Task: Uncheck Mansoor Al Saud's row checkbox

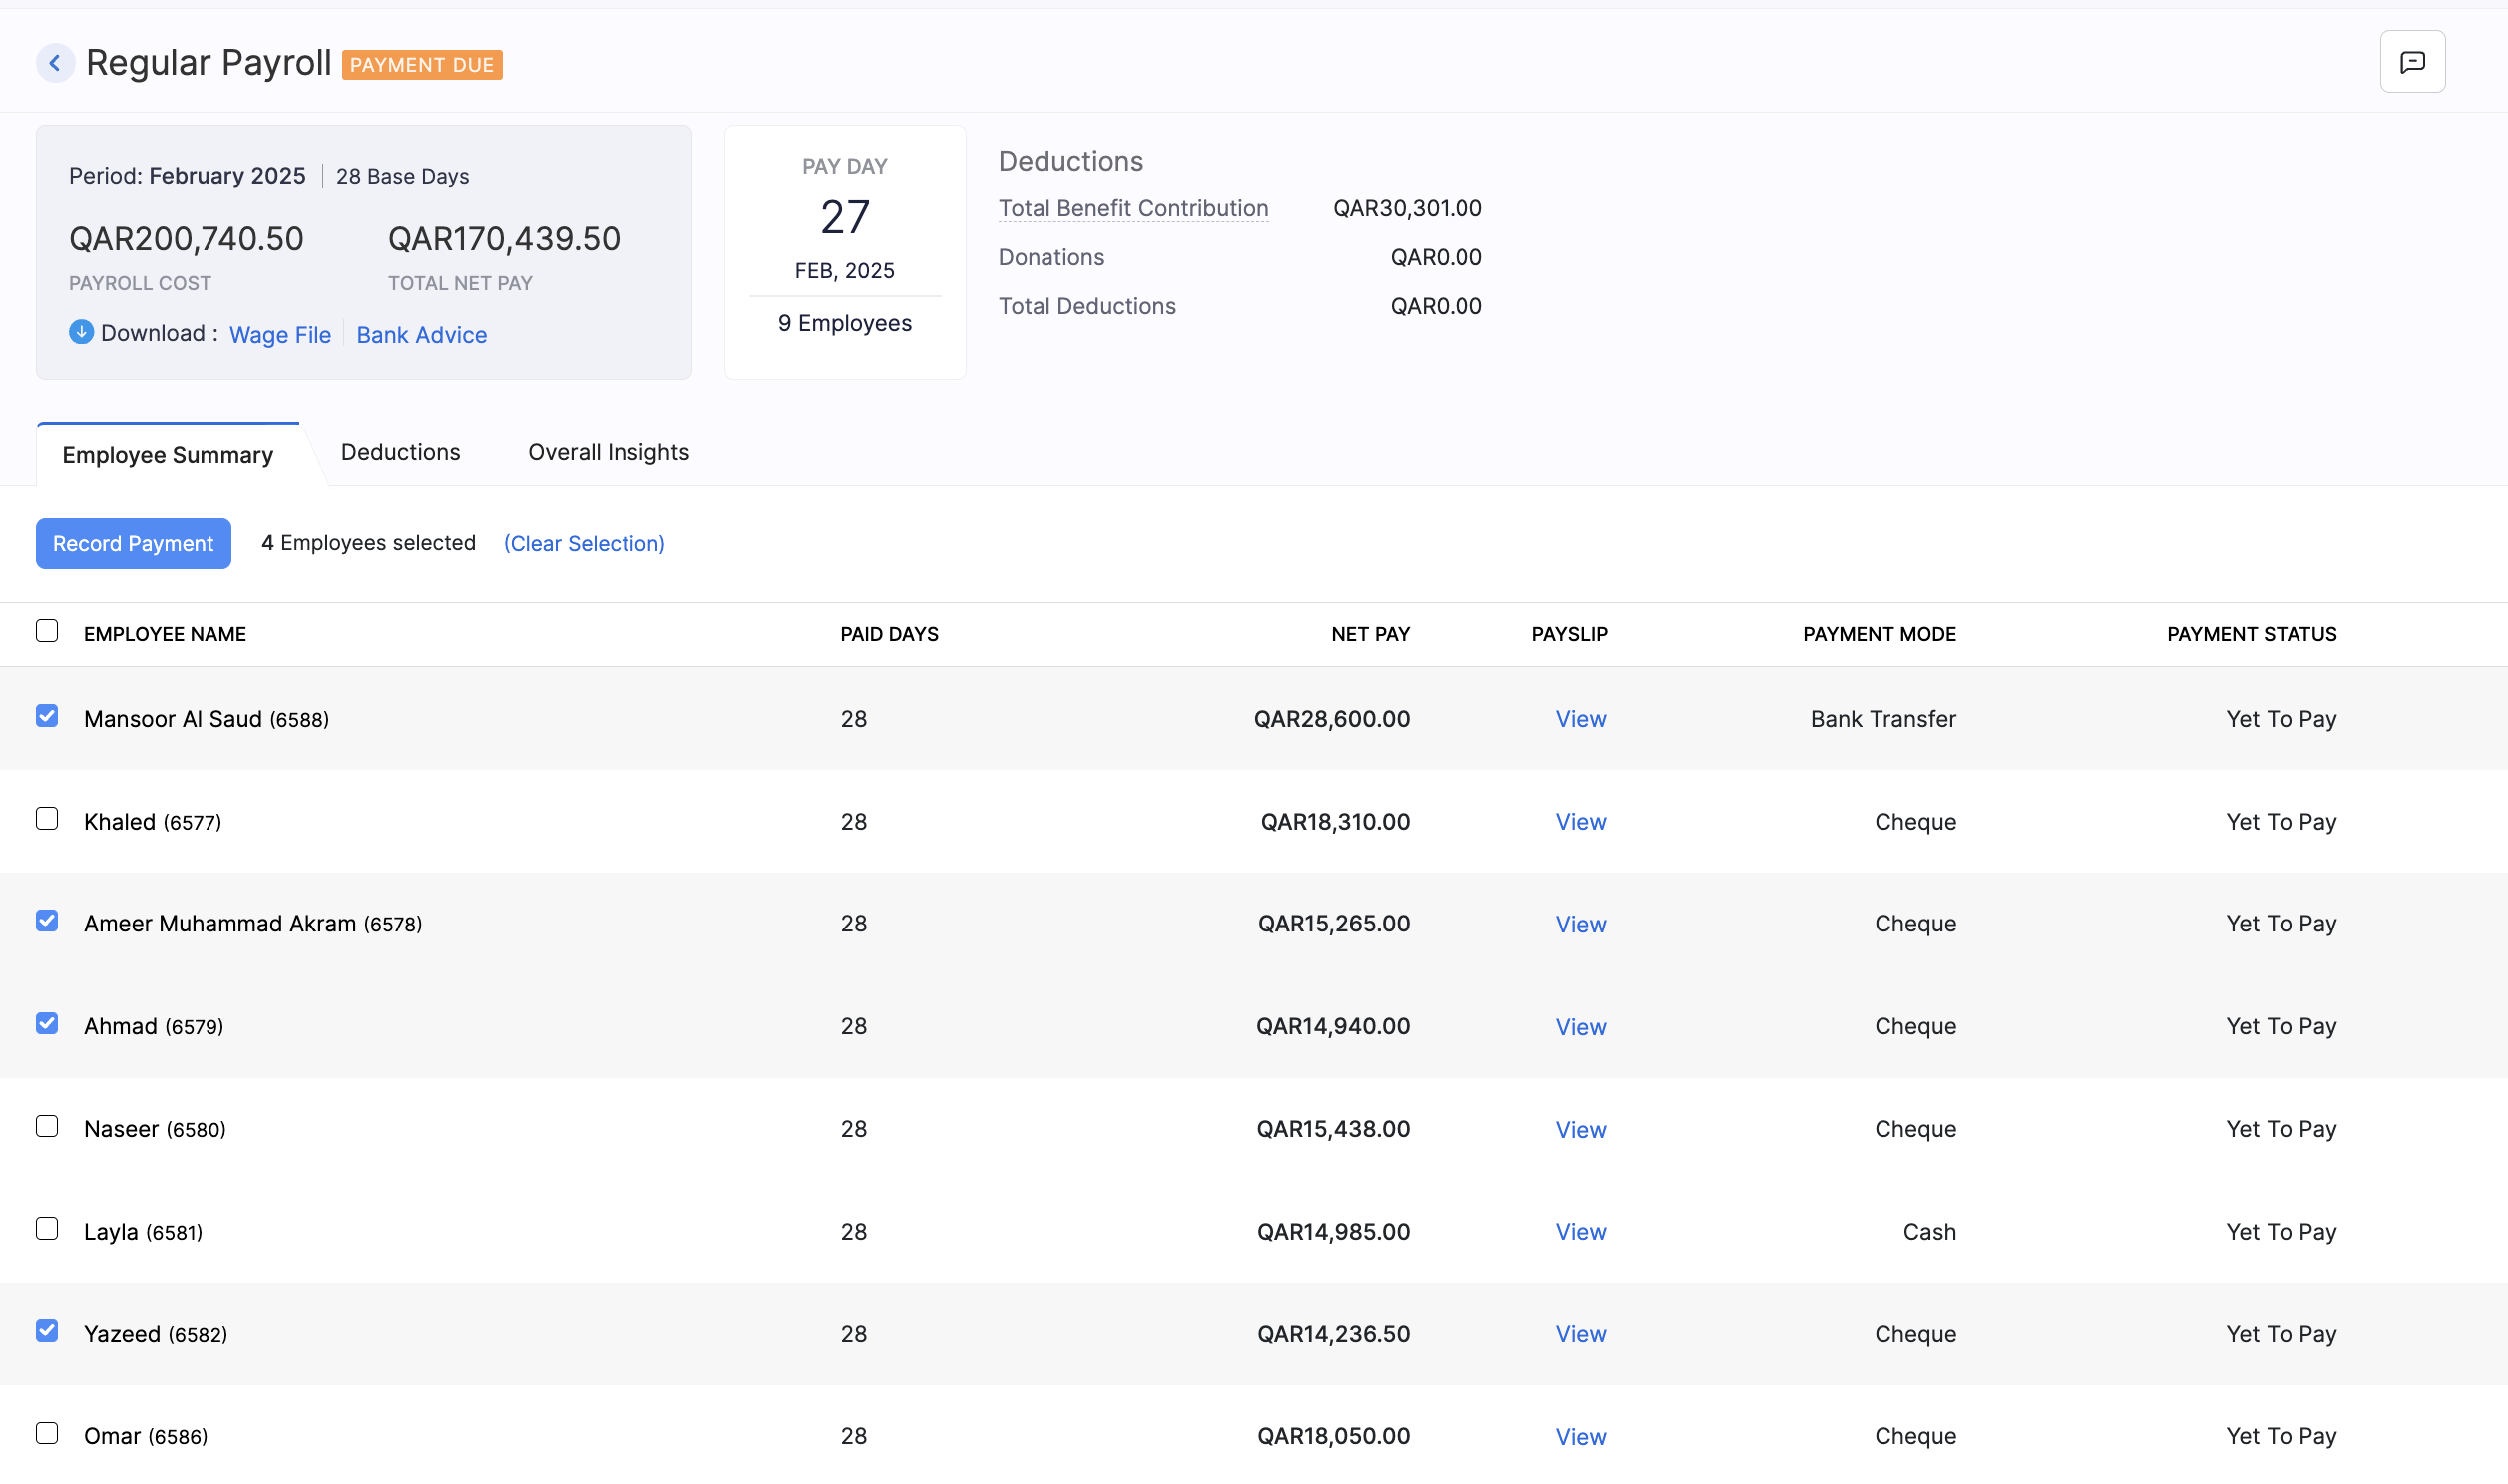Action: [x=47, y=717]
